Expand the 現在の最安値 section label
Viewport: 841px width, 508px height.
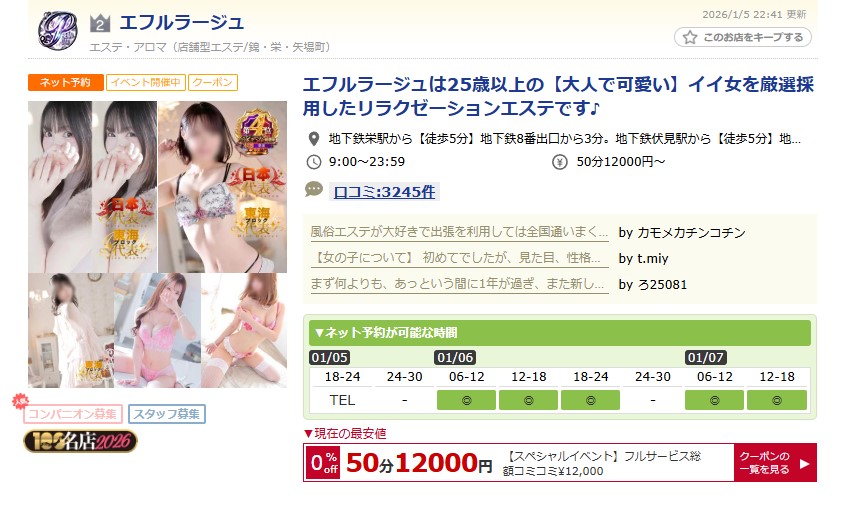pyautogui.click(x=345, y=433)
